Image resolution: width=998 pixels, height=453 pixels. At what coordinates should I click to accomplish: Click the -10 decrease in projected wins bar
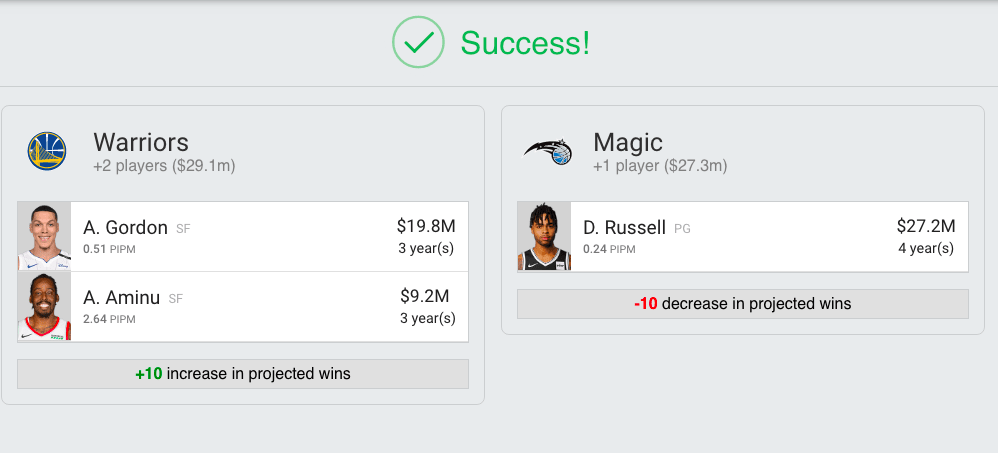point(743,304)
